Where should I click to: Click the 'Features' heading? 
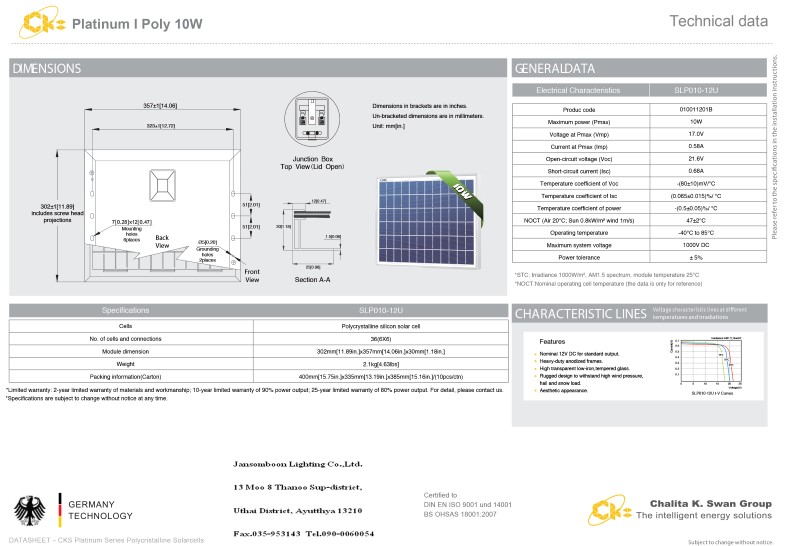tap(552, 342)
